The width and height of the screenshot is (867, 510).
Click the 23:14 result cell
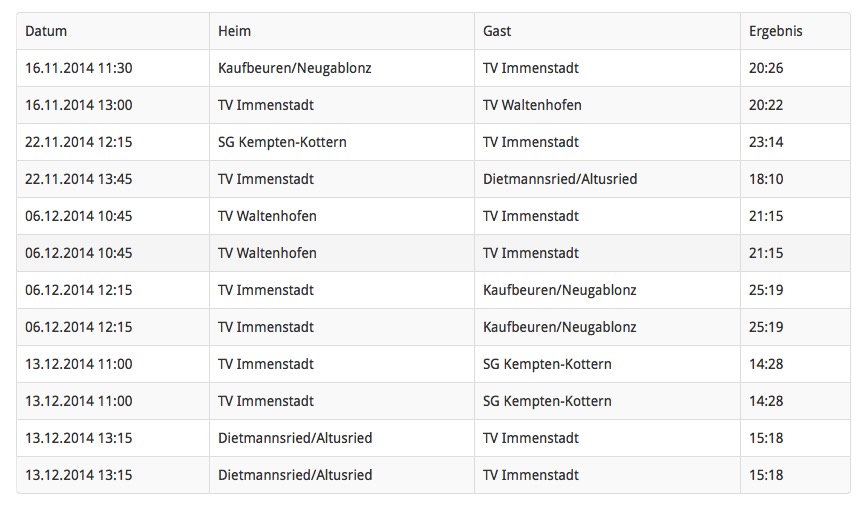[795, 142]
